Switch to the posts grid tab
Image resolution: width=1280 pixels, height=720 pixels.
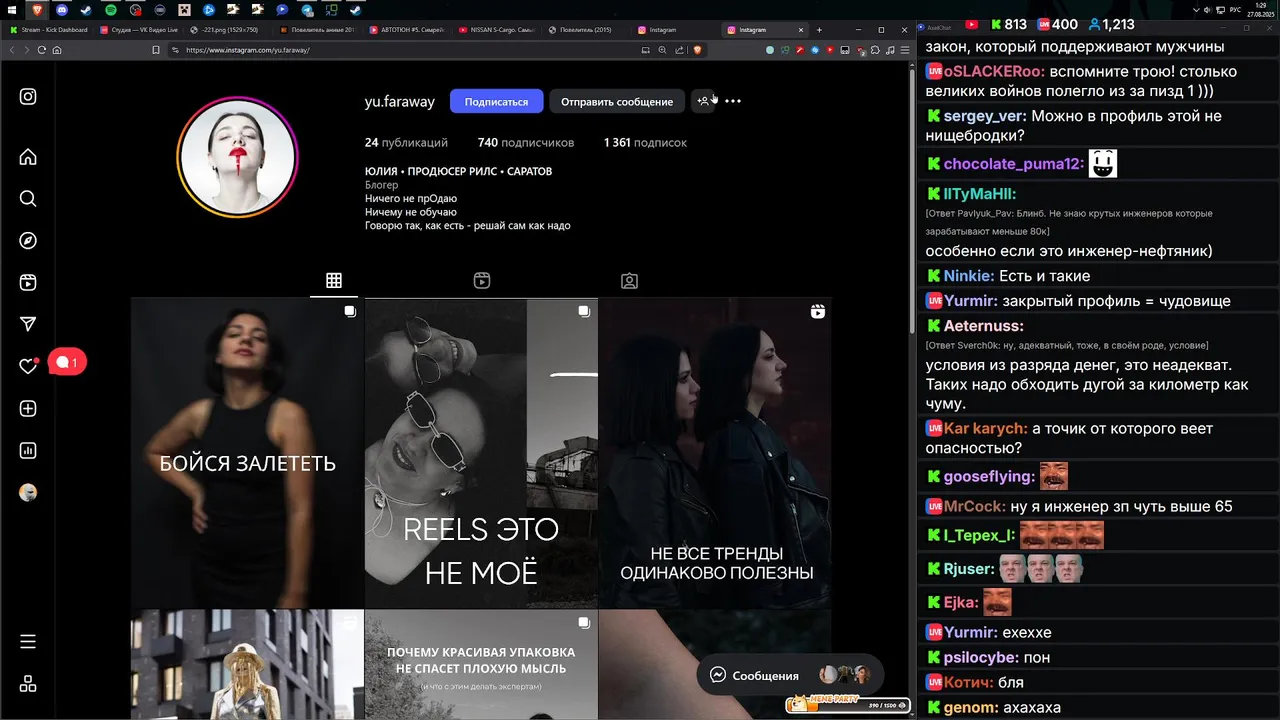coord(334,281)
